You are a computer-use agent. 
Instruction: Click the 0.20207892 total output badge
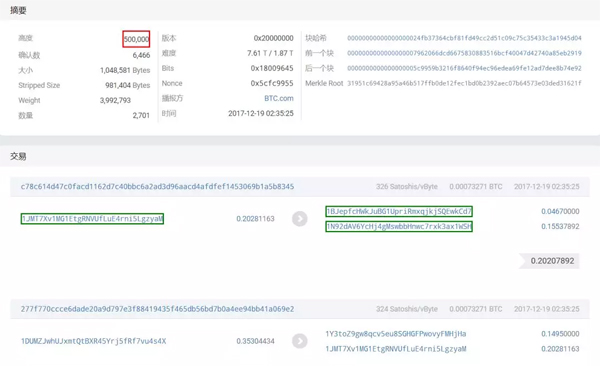click(x=549, y=261)
